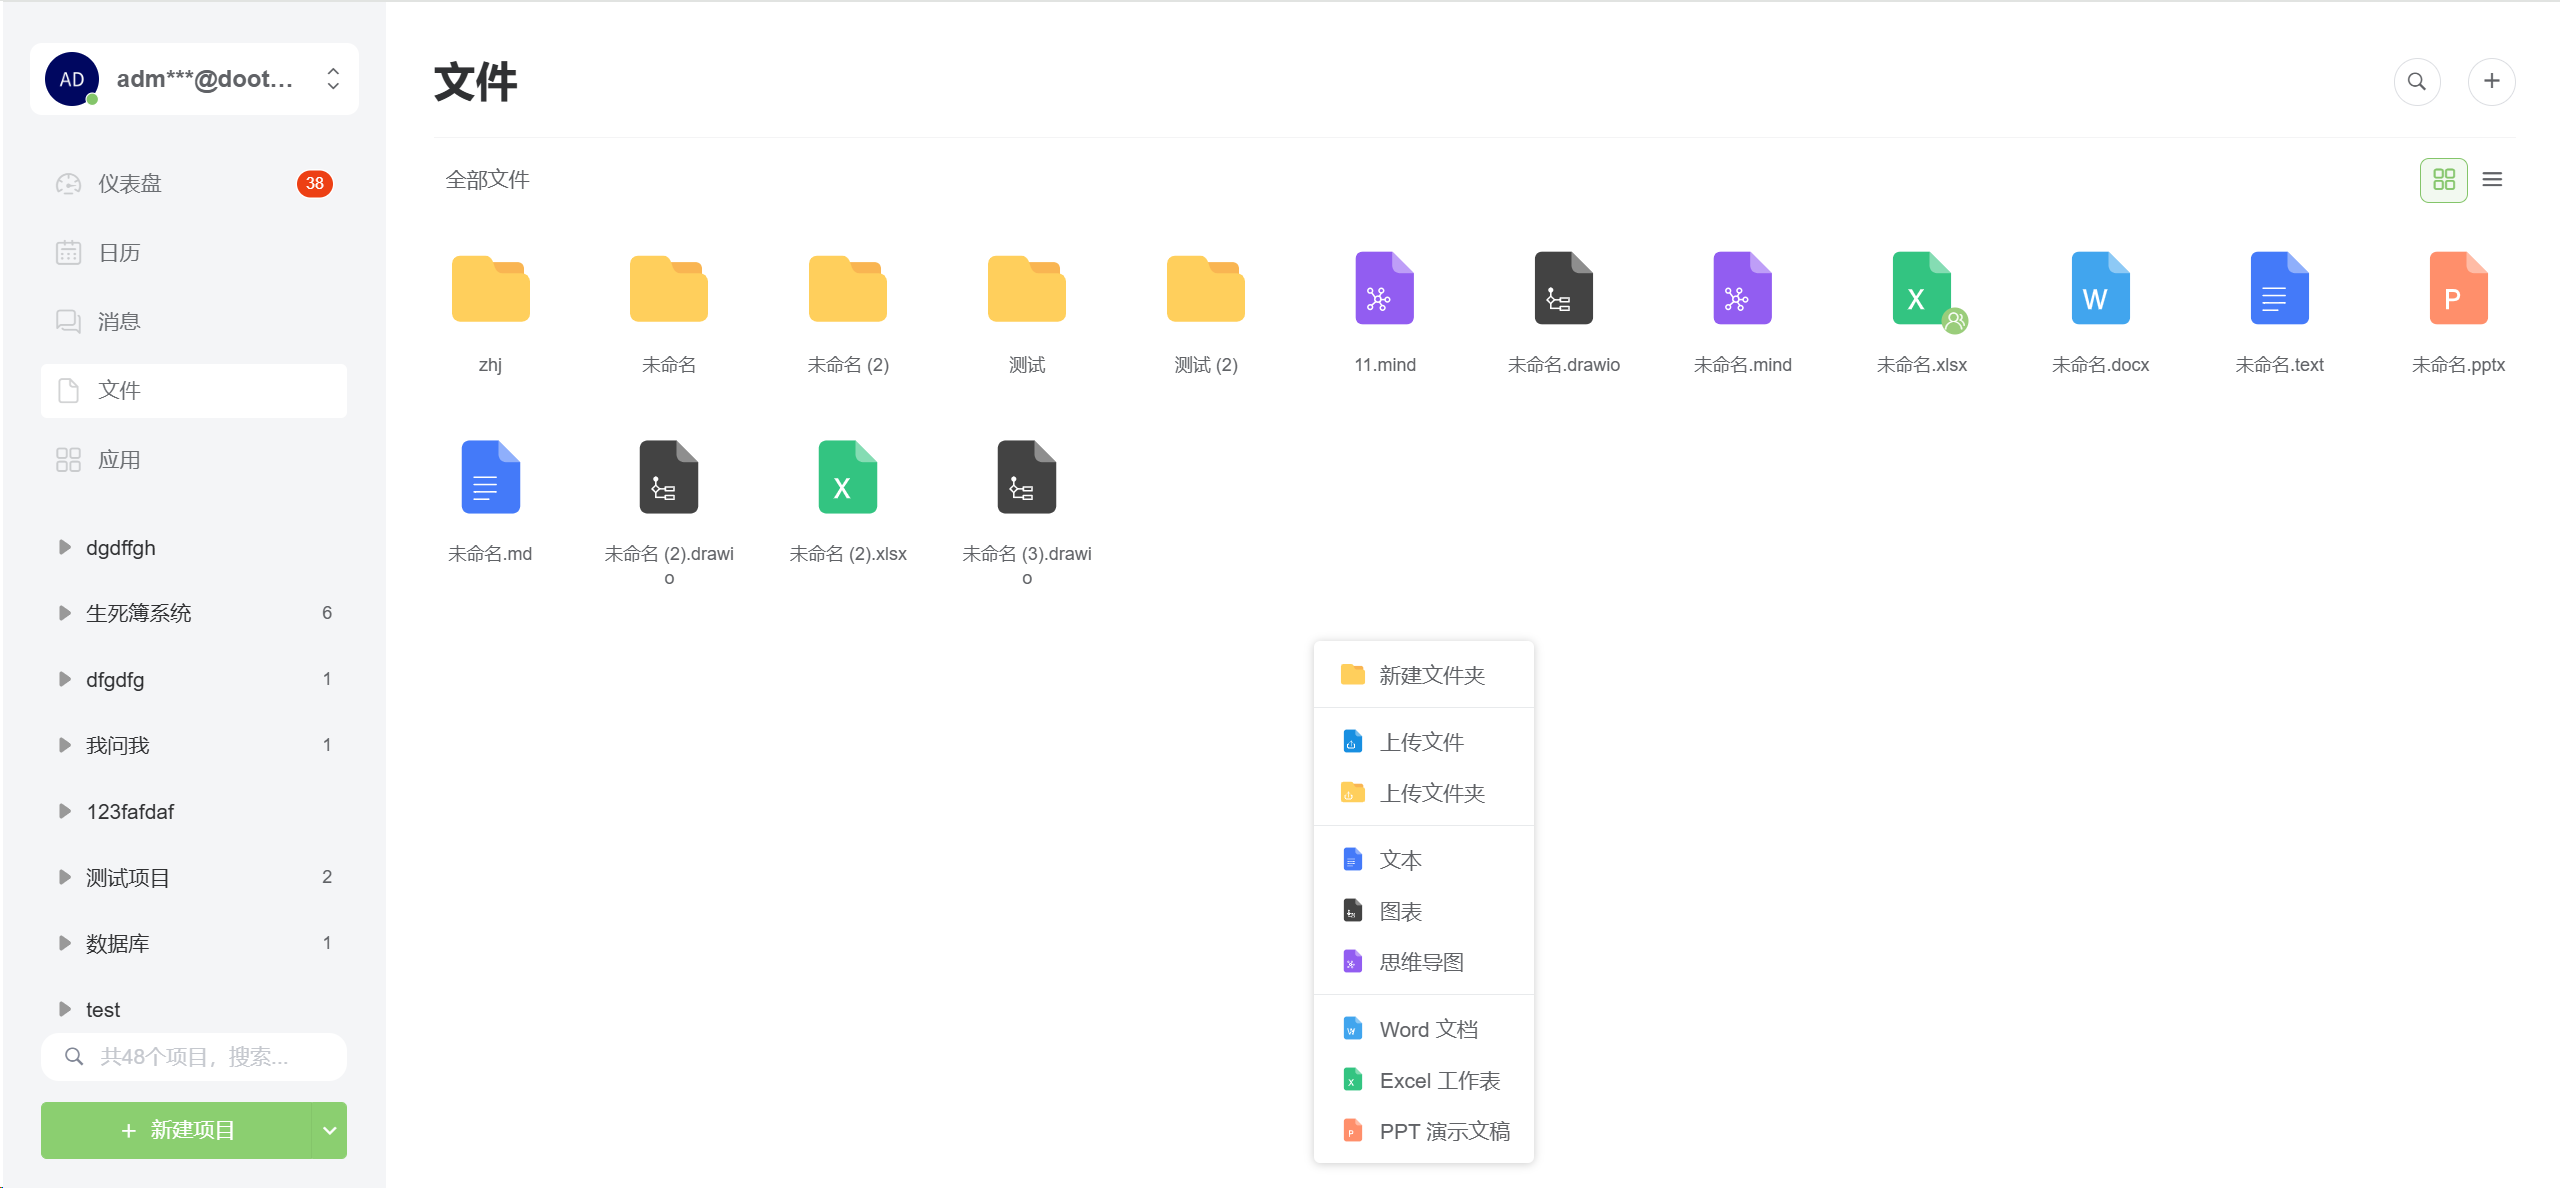Open the zhj folder
Image resolution: width=2560 pixels, height=1188 pixels.
490,289
